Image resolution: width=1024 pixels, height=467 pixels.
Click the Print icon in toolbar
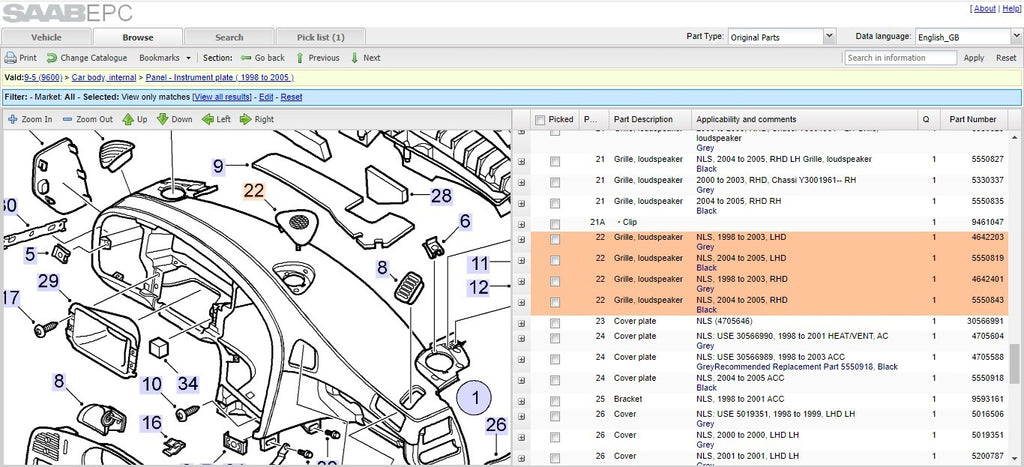click(x=10, y=58)
